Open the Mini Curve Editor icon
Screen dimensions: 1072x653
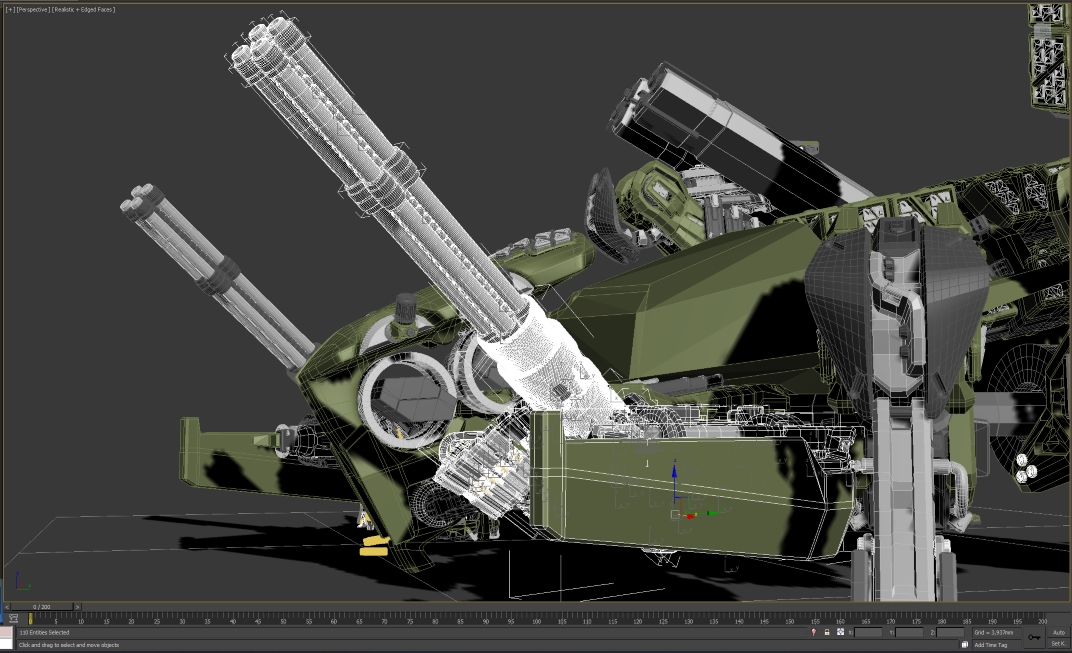click(13, 619)
